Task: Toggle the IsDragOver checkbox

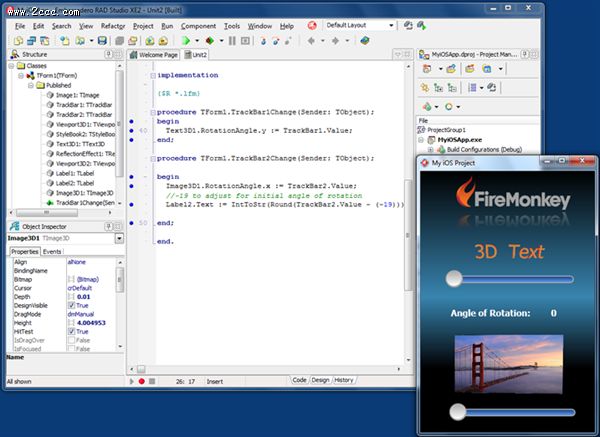Action: [70, 341]
